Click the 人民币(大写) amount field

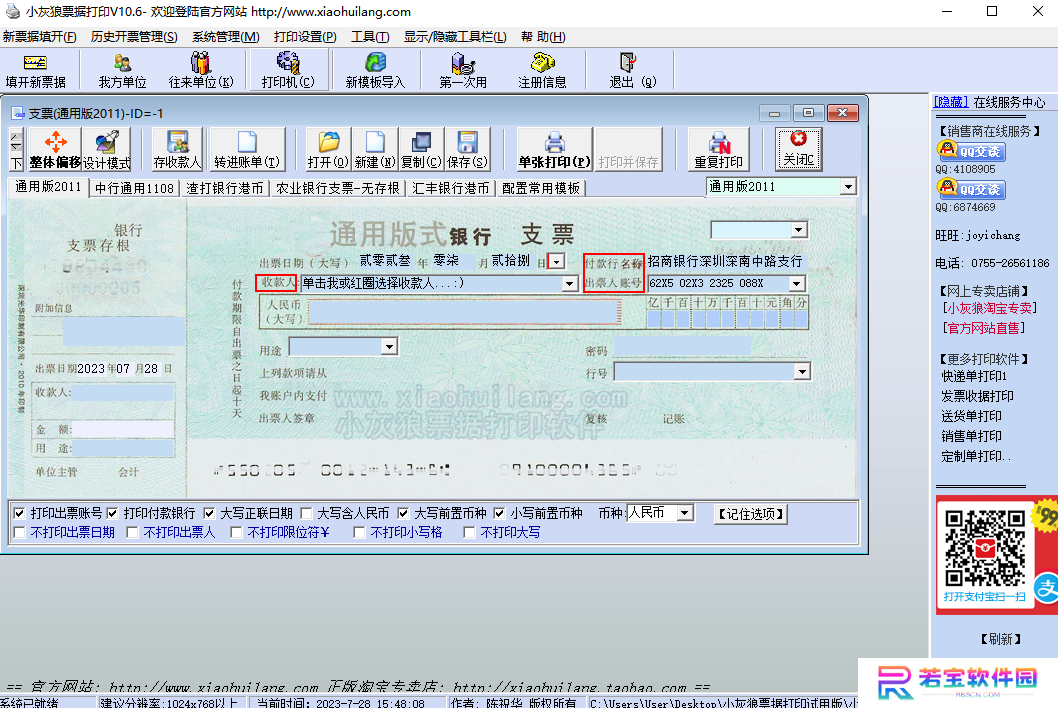tap(464, 312)
